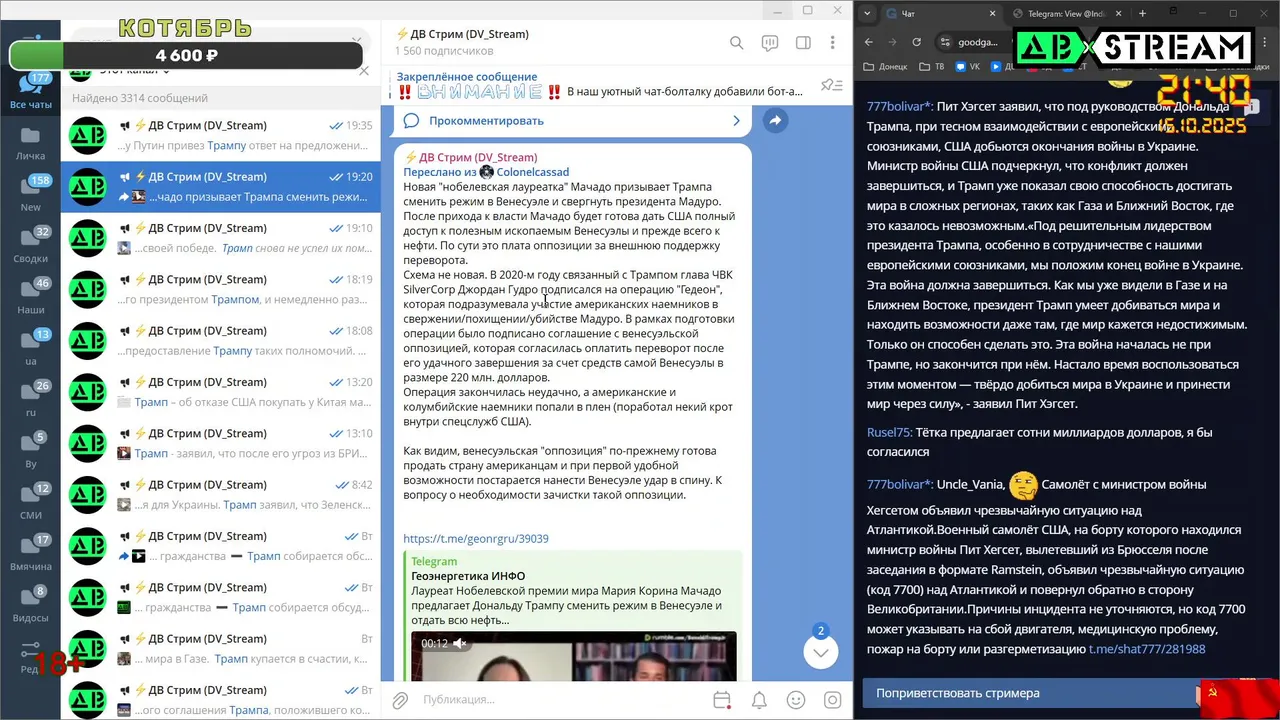Screen dimensions: 1280x720
Task: Open the 13:20 result about Китай
Action: (221, 392)
